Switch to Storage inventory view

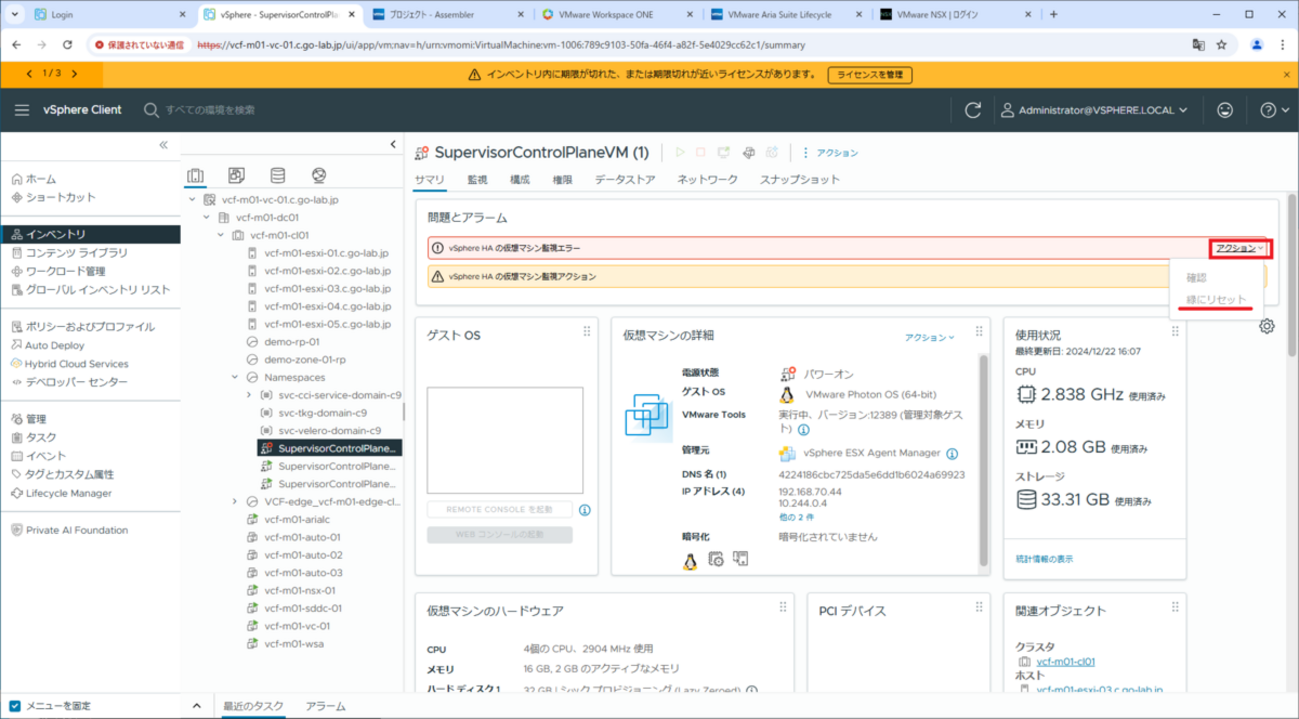pos(278,176)
